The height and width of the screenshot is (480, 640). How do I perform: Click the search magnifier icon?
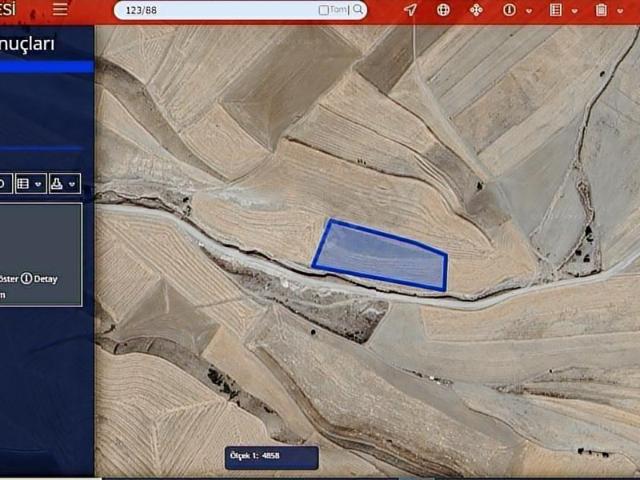(358, 10)
